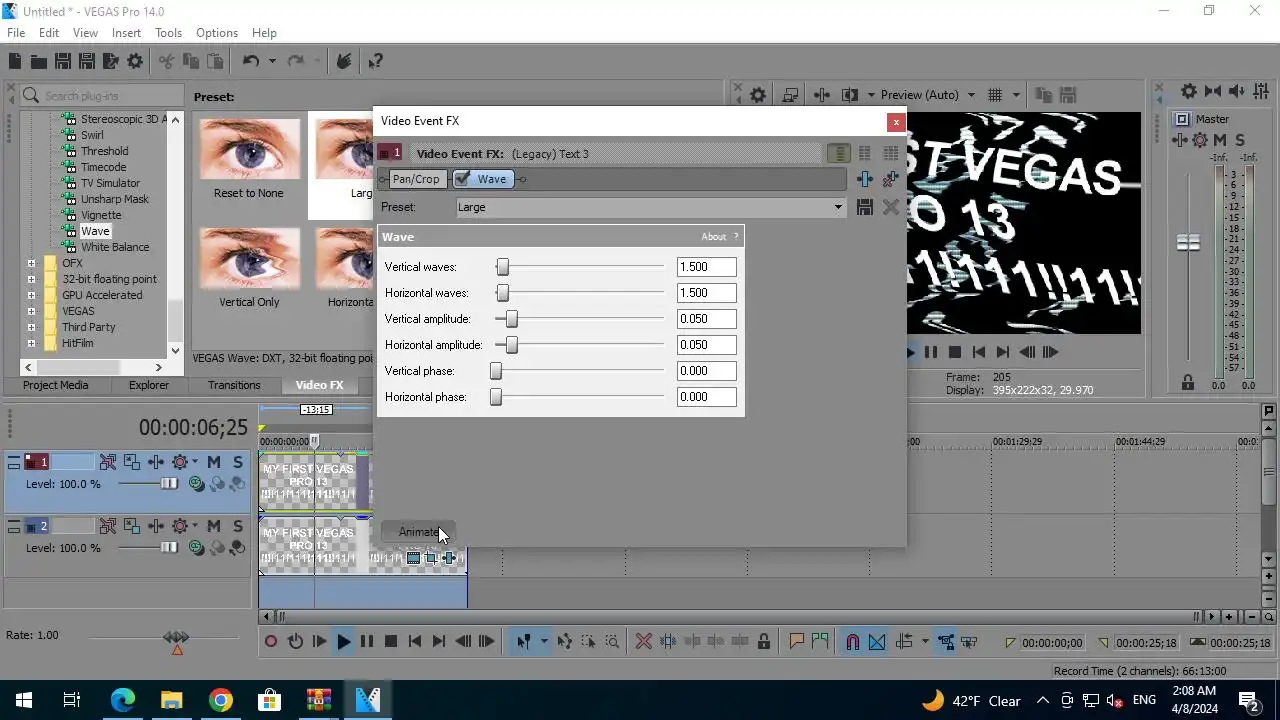Select Wave in plug-in list
Screen dimensions: 1280x720
tap(95, 231)
